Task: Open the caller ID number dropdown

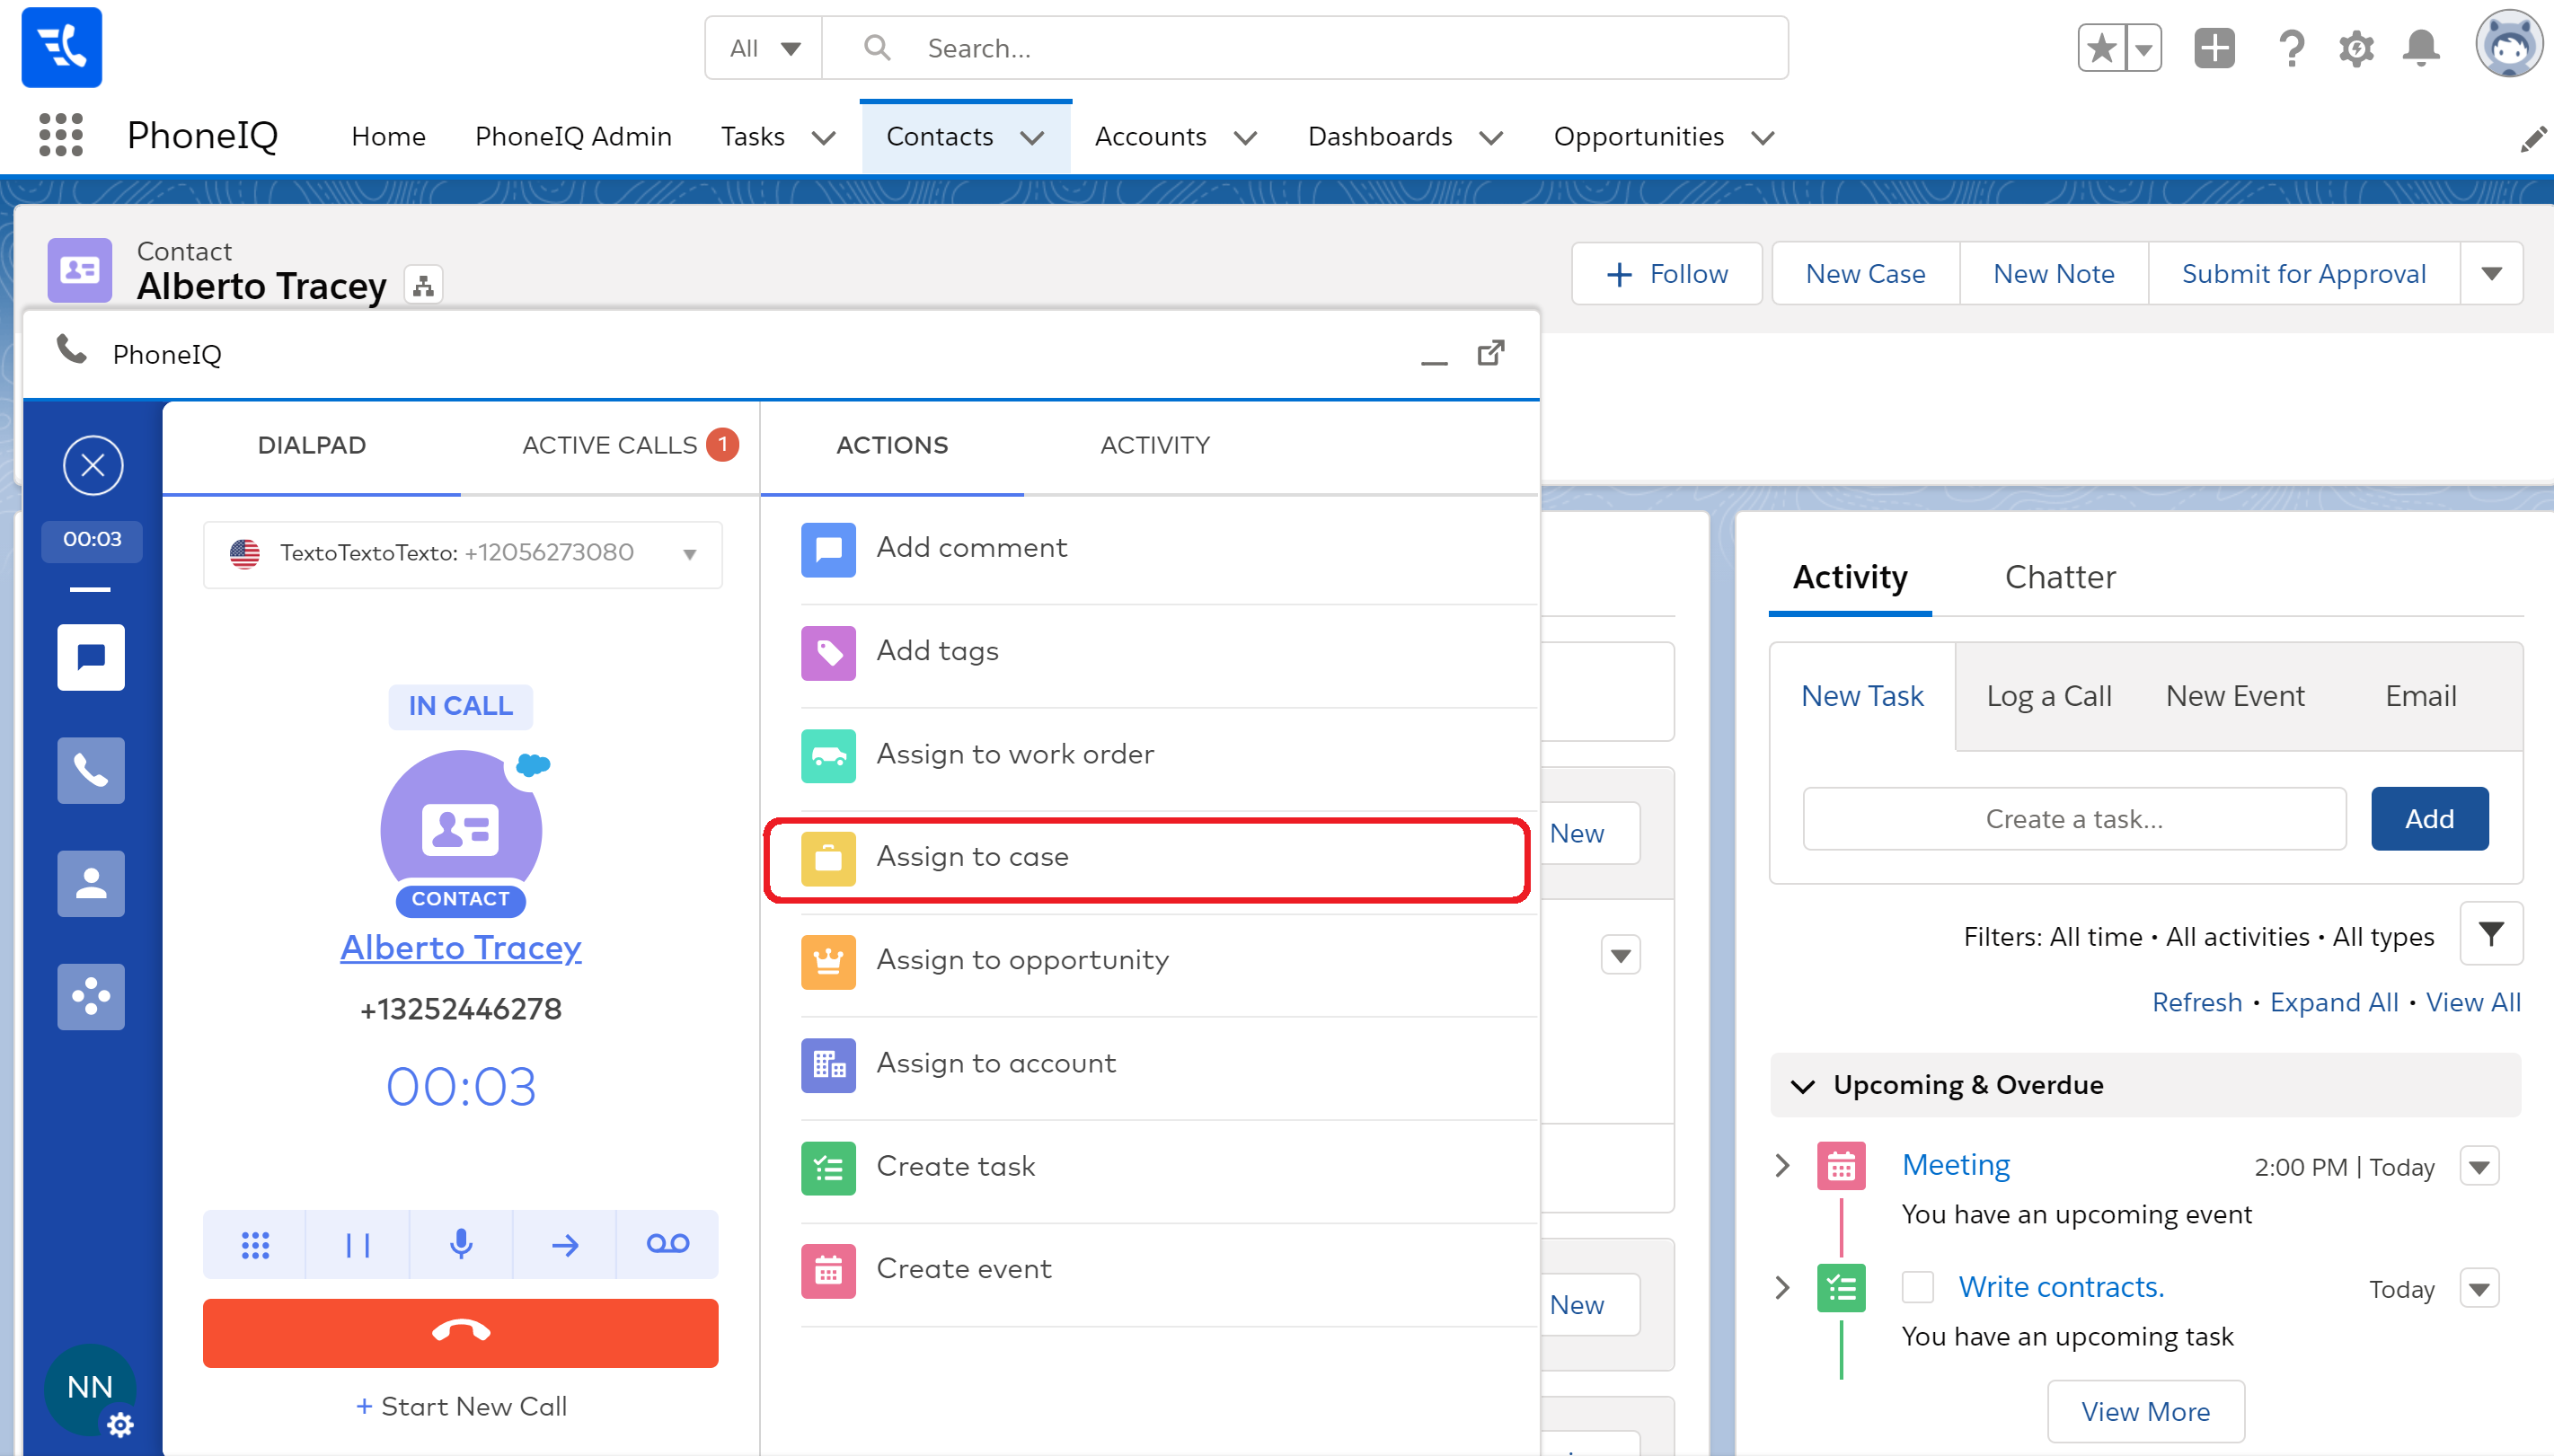Action: point(689,554)
